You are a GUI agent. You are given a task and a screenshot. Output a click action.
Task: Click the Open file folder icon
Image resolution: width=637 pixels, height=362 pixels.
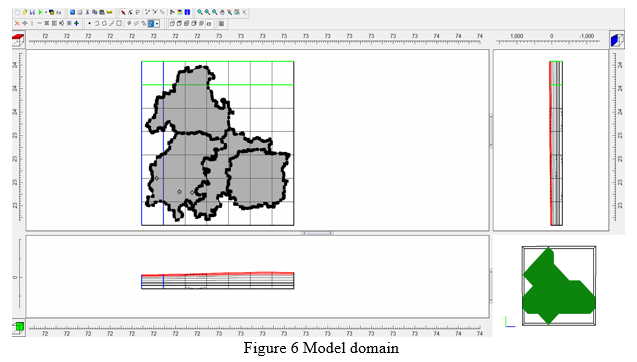(25, 12)
